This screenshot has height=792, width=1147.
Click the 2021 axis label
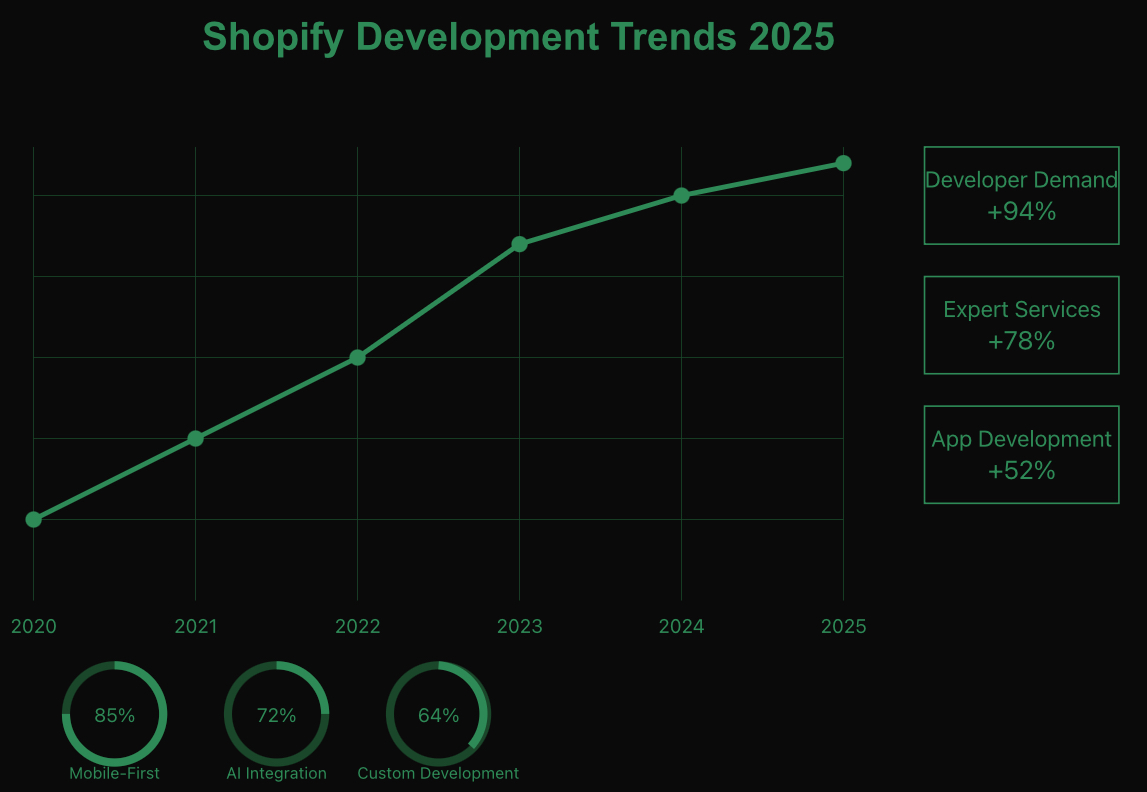point(195,627)
